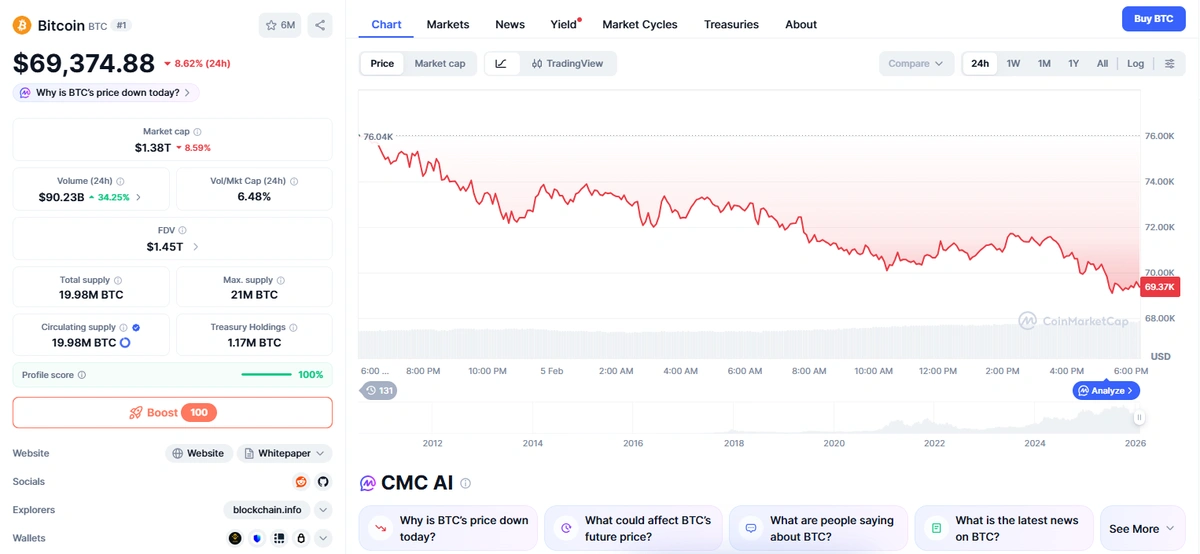
Task: Switch to the Markets tab
Action: (x=447, y=24)
